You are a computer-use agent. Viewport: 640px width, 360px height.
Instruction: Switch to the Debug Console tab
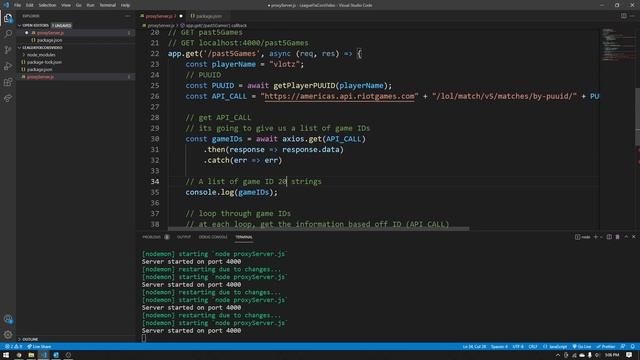point(213,237)
